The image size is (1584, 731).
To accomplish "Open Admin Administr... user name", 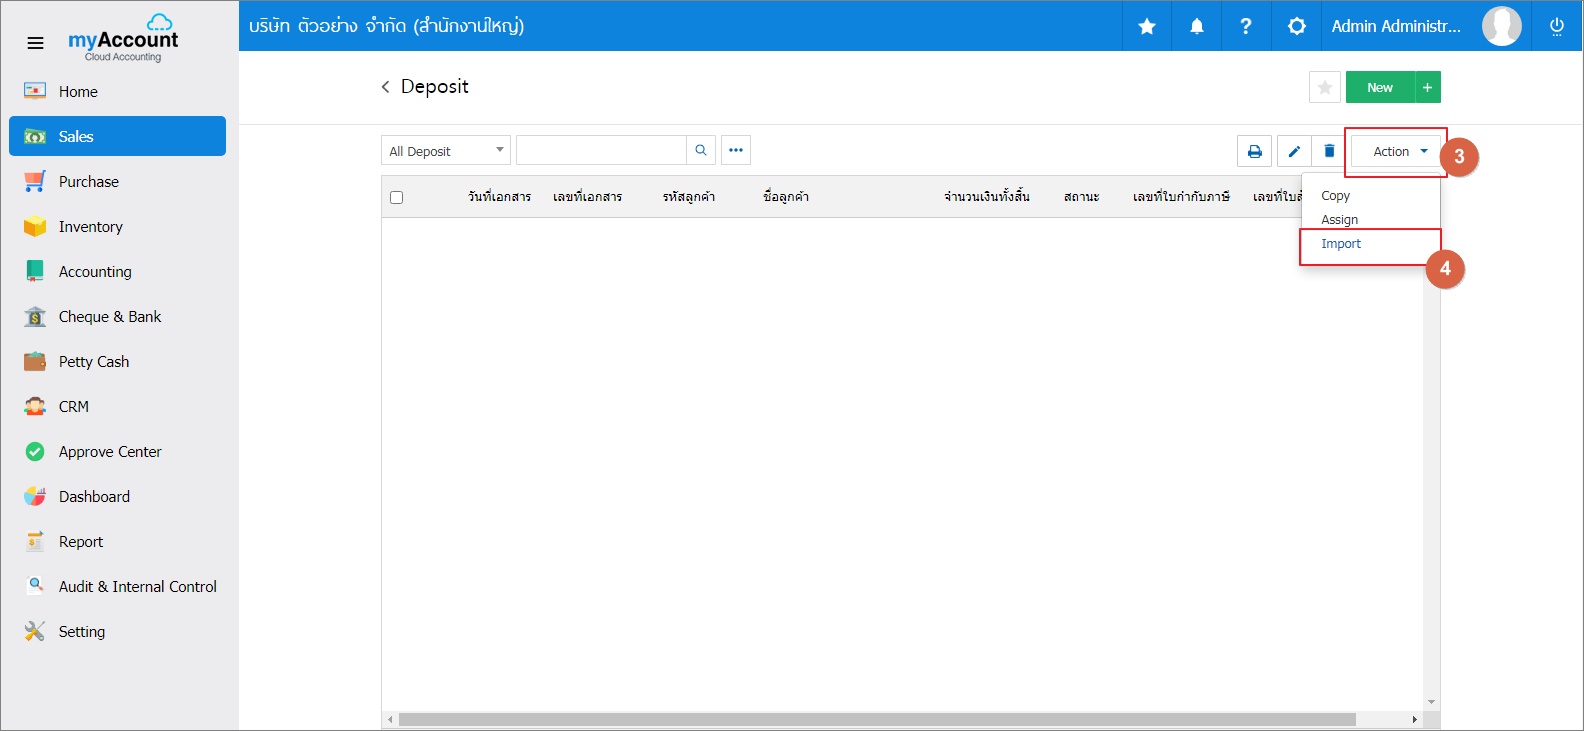I will 1396,26.
